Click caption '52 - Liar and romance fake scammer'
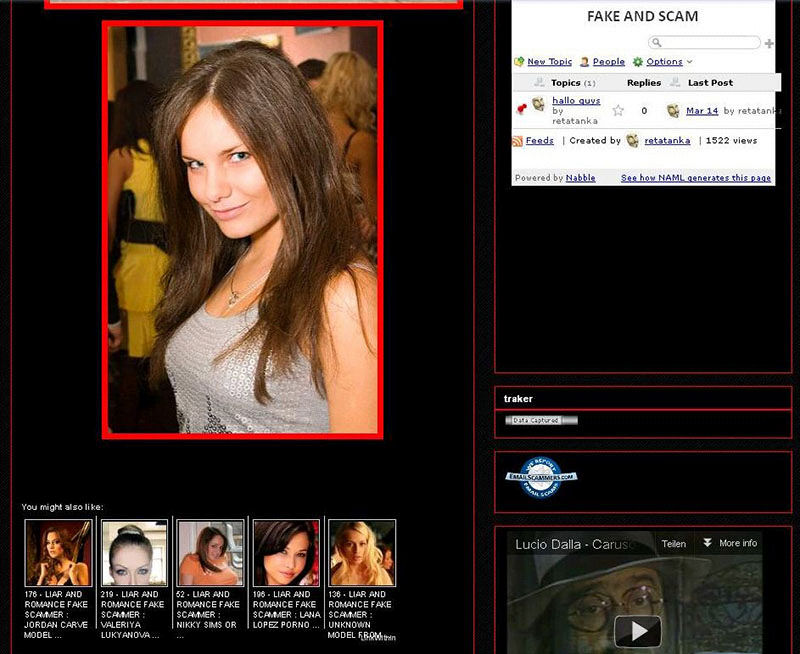This screenshot has height=654, width=800. click(208, 615)
